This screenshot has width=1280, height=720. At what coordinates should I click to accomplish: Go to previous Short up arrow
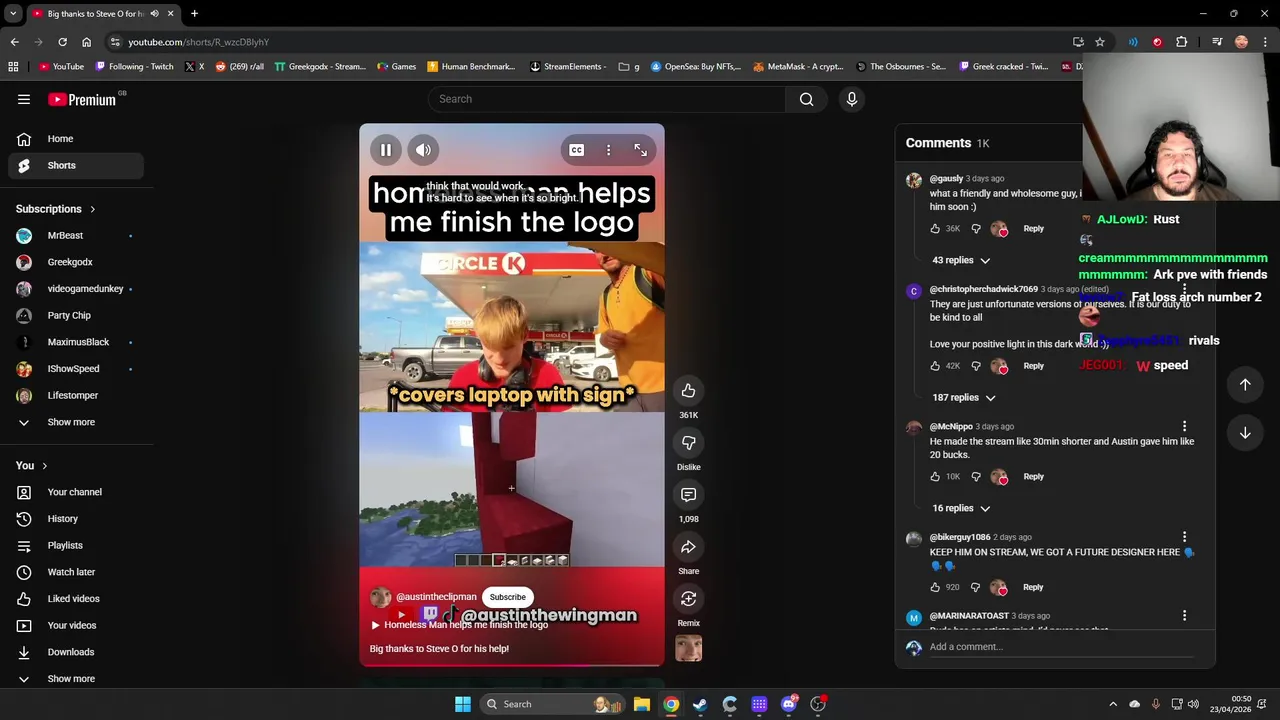pos(1245,385)
